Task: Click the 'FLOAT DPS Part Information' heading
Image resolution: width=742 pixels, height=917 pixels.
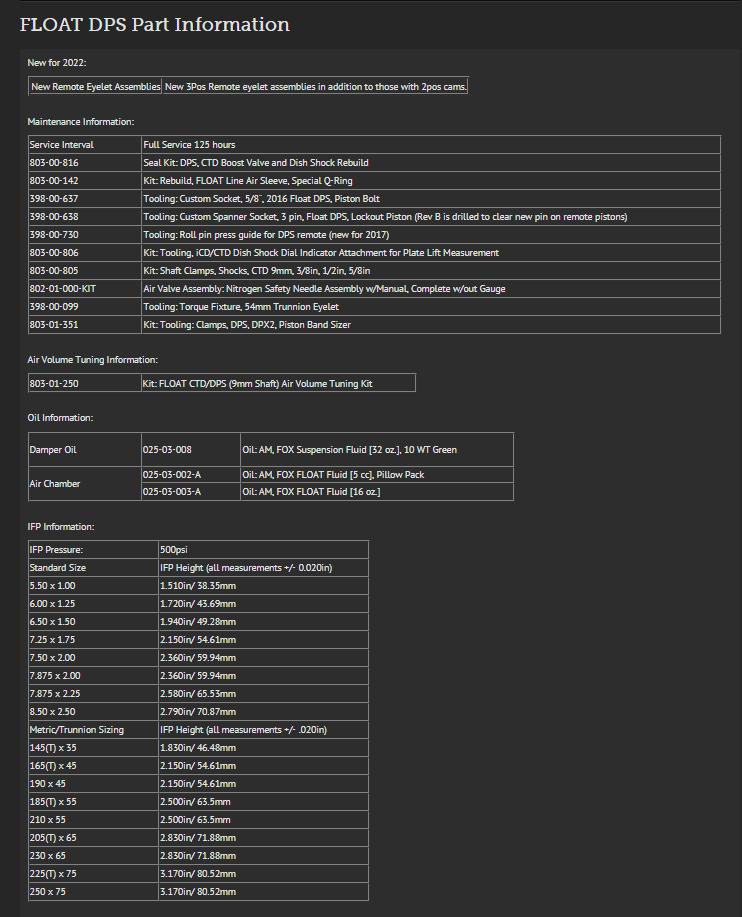Action: click(x=155, y=25)
